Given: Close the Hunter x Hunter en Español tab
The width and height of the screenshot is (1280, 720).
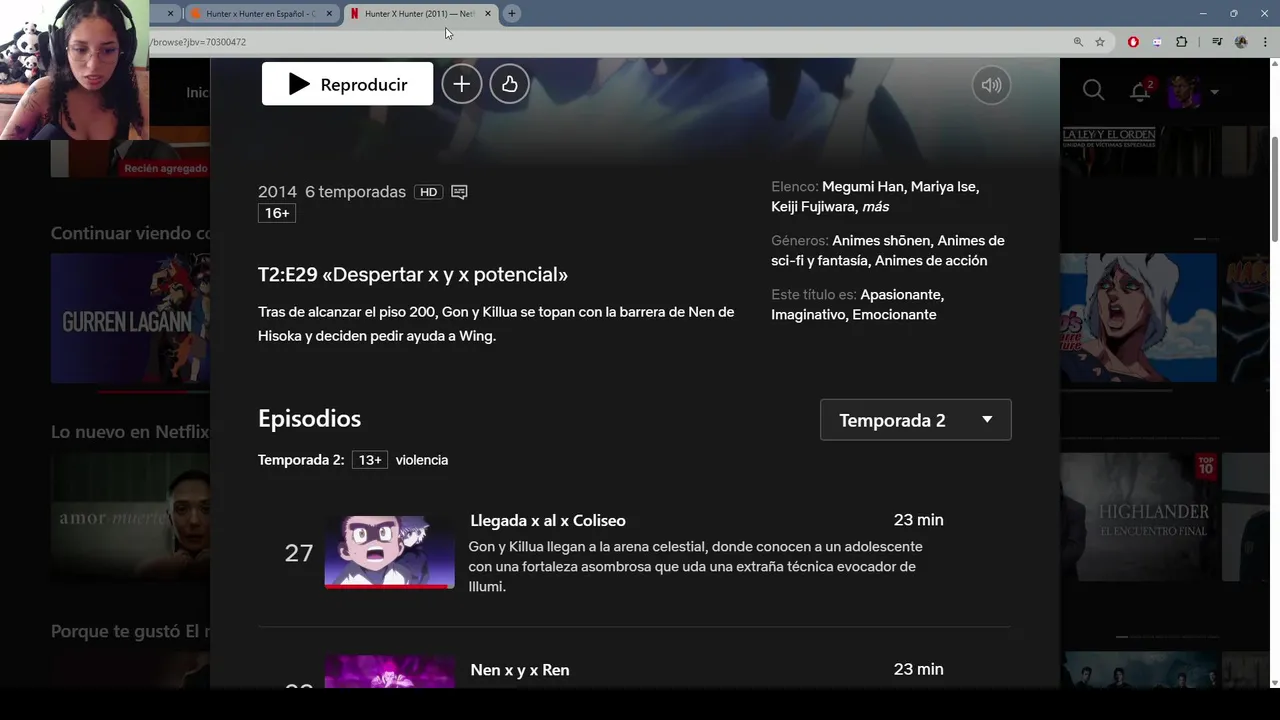Looking at the screenshot, I should click(x=329, y=14).
